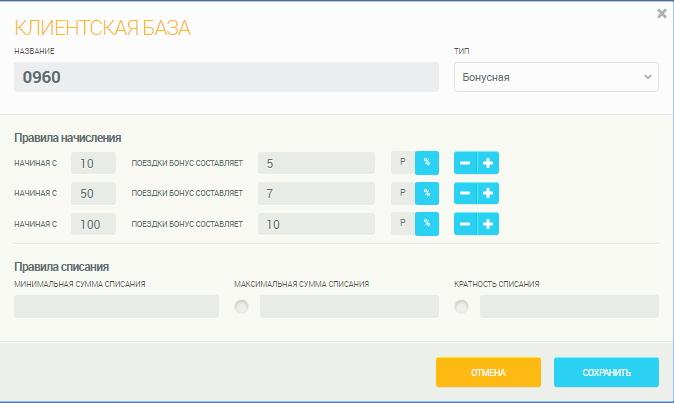Switch 100 trips row bonus to percent
This screenshot has width=674, height=403.
point(427,224)
